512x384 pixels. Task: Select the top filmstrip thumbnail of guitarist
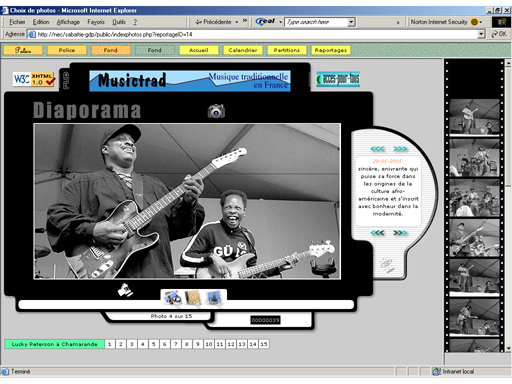[x=475, y=117]
